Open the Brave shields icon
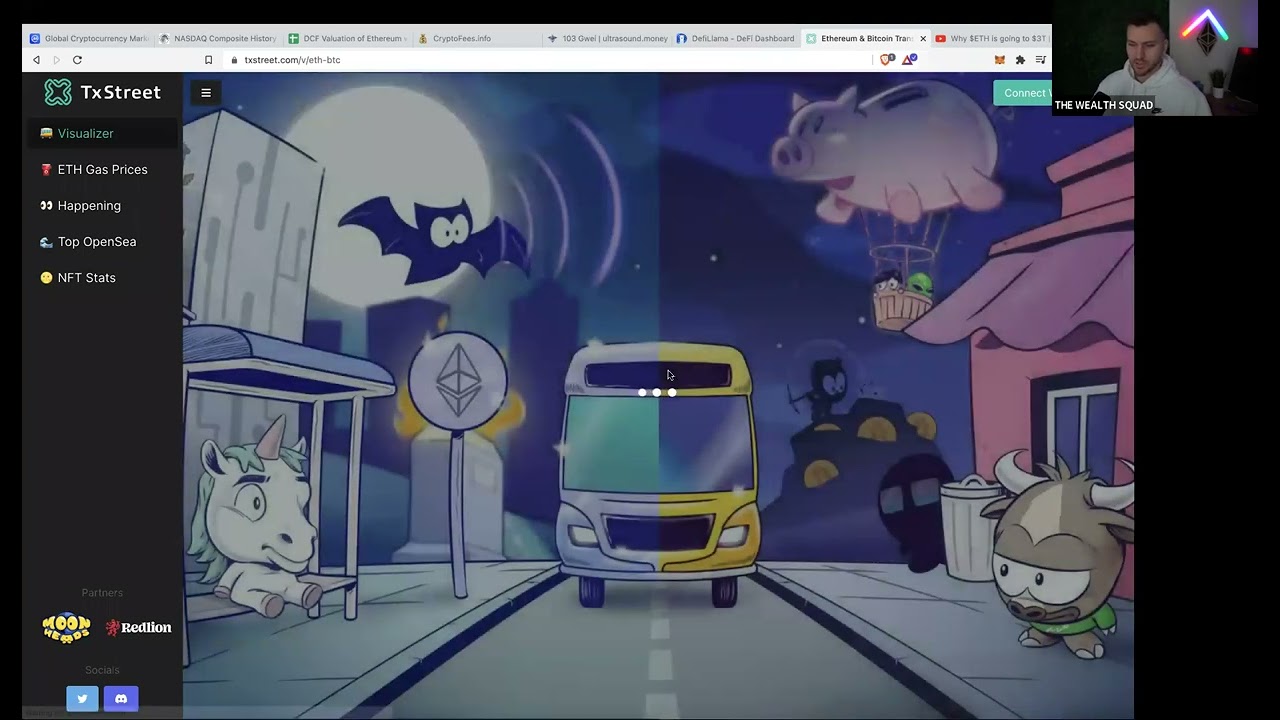1280x720 pixels. tap(887, 60)
